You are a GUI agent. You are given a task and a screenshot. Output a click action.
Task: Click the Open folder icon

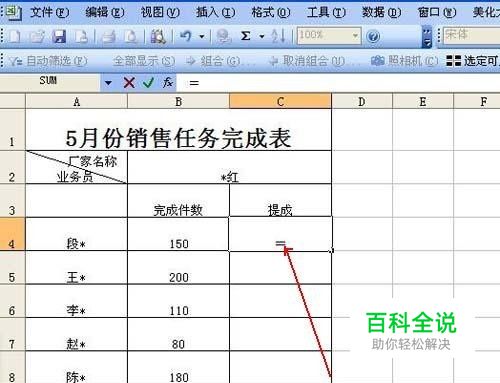click(37, 36)
